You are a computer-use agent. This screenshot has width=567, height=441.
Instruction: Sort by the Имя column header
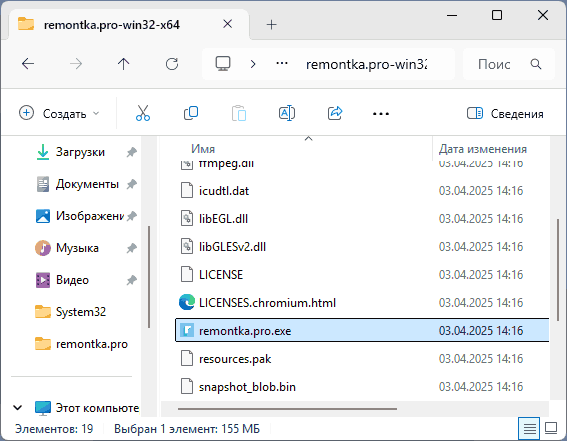(203, 149)
